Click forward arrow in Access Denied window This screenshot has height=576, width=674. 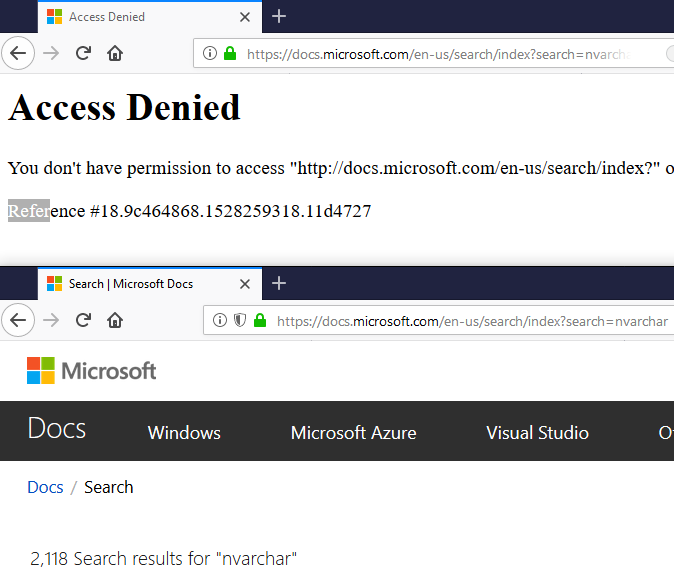tap(51, 53)
